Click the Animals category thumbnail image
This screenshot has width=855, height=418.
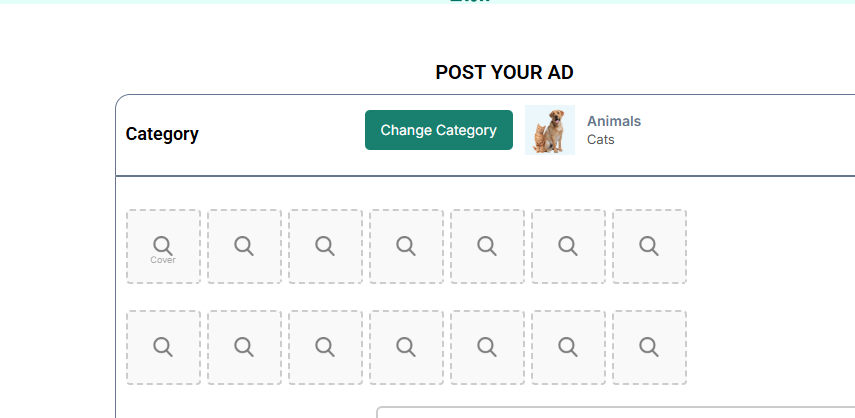tap(550, 130)
